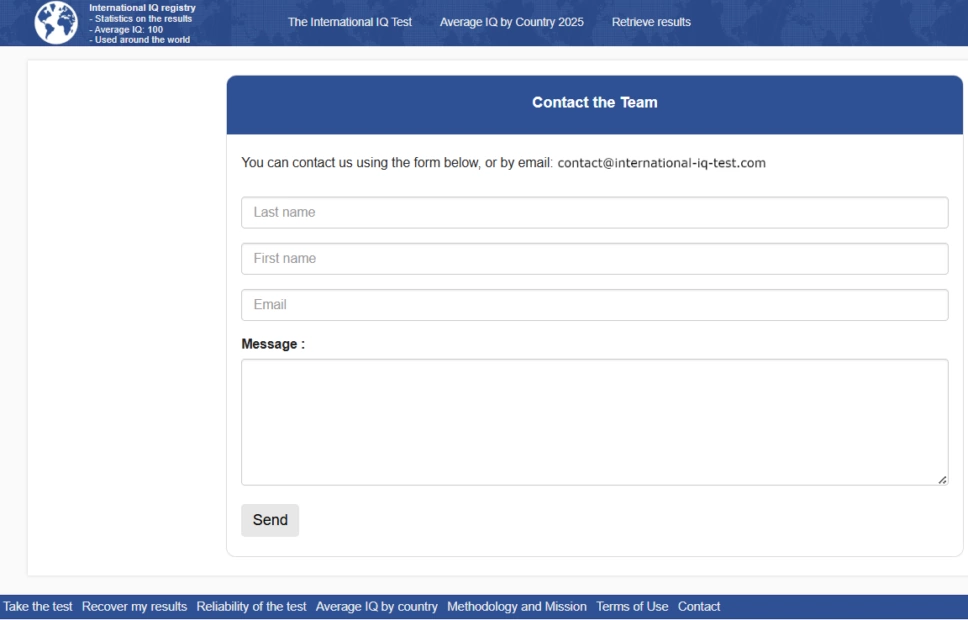968x620 pixels.
Task: Click the International IQ registry site title
Action: coord(142,8)
